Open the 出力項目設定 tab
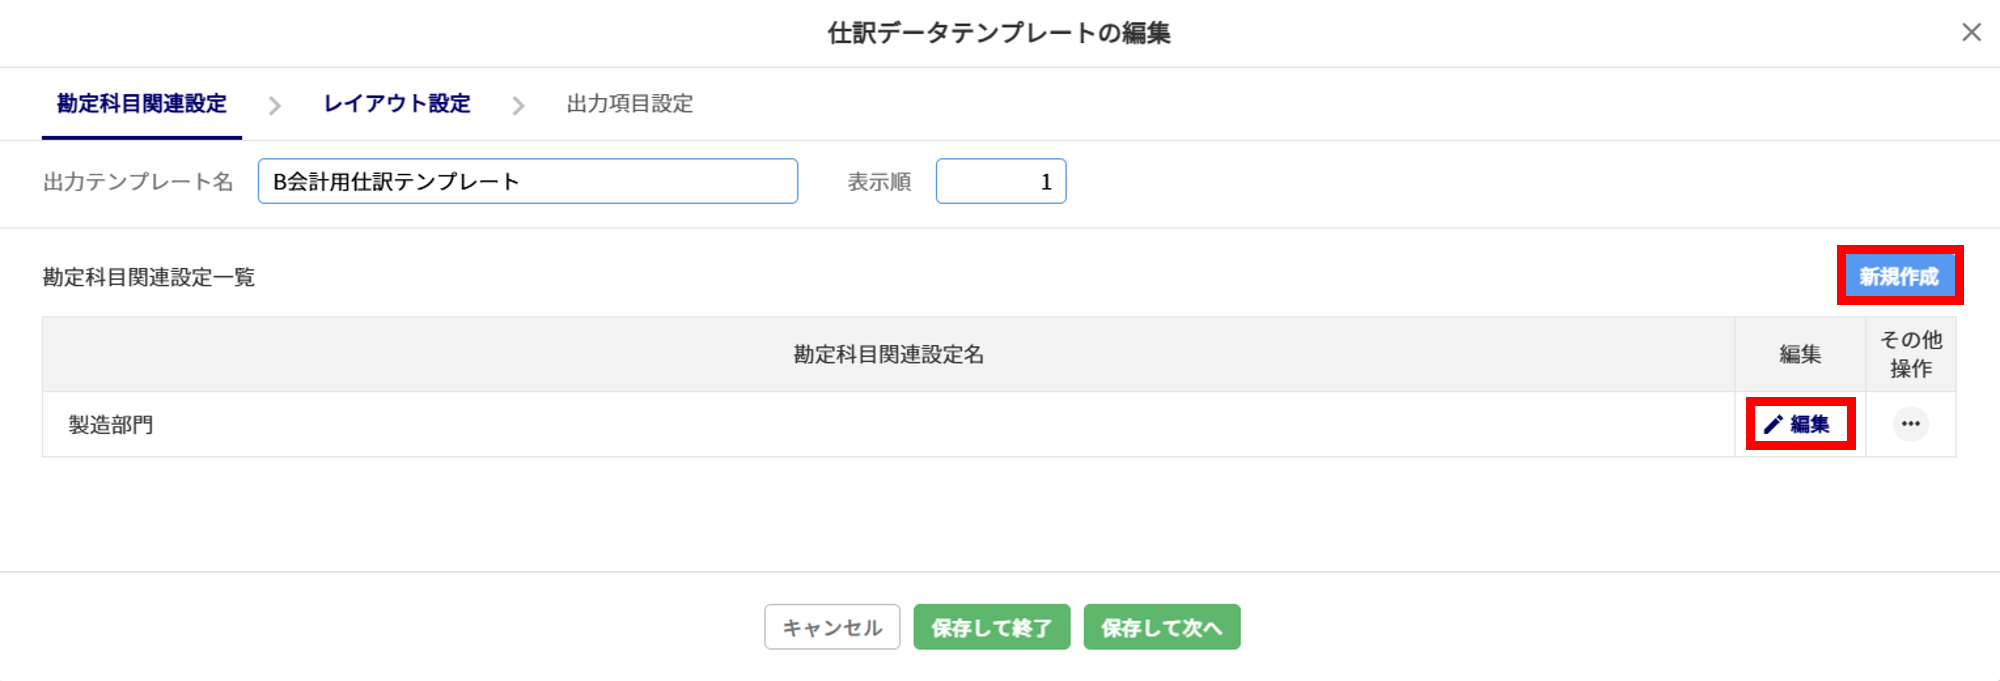The height and width of the screenshot is (681, 2000). 629,103
